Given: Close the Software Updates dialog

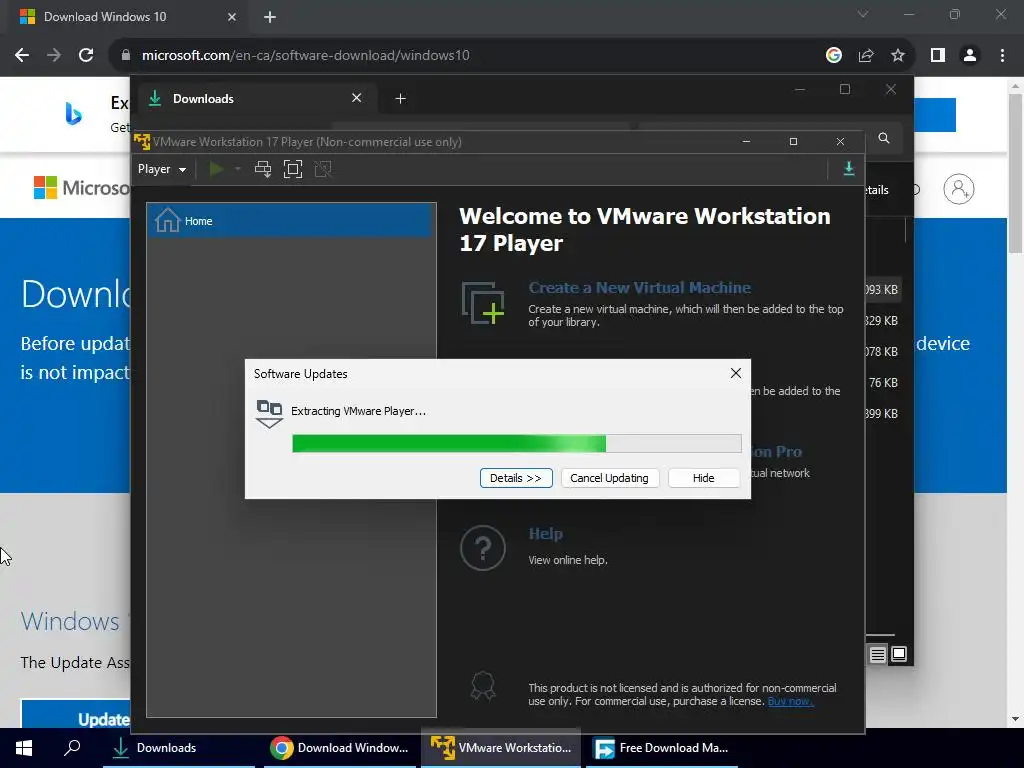Looking at the screenshot, I should [x=735, y=373].
